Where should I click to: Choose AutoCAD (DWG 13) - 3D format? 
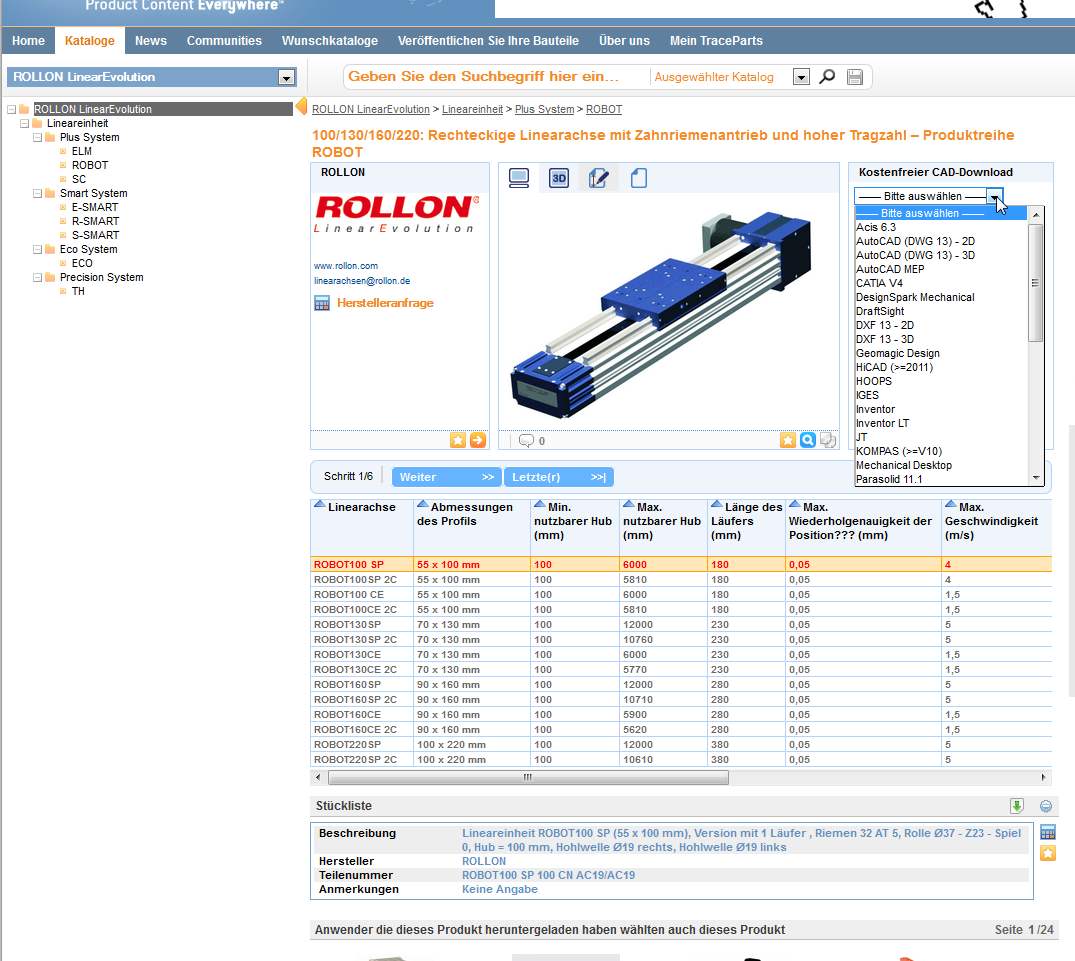pos(941,255)
